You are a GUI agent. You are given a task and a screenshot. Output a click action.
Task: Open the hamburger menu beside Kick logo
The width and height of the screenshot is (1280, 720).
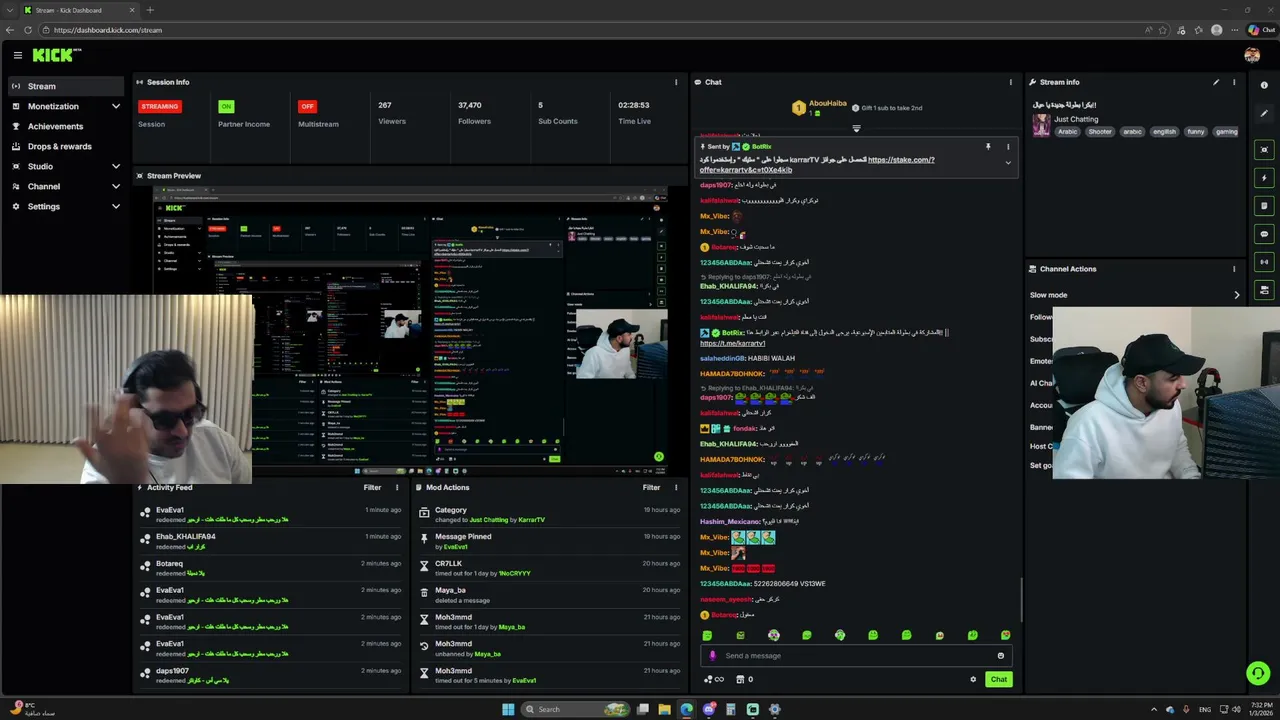[17, 56]
